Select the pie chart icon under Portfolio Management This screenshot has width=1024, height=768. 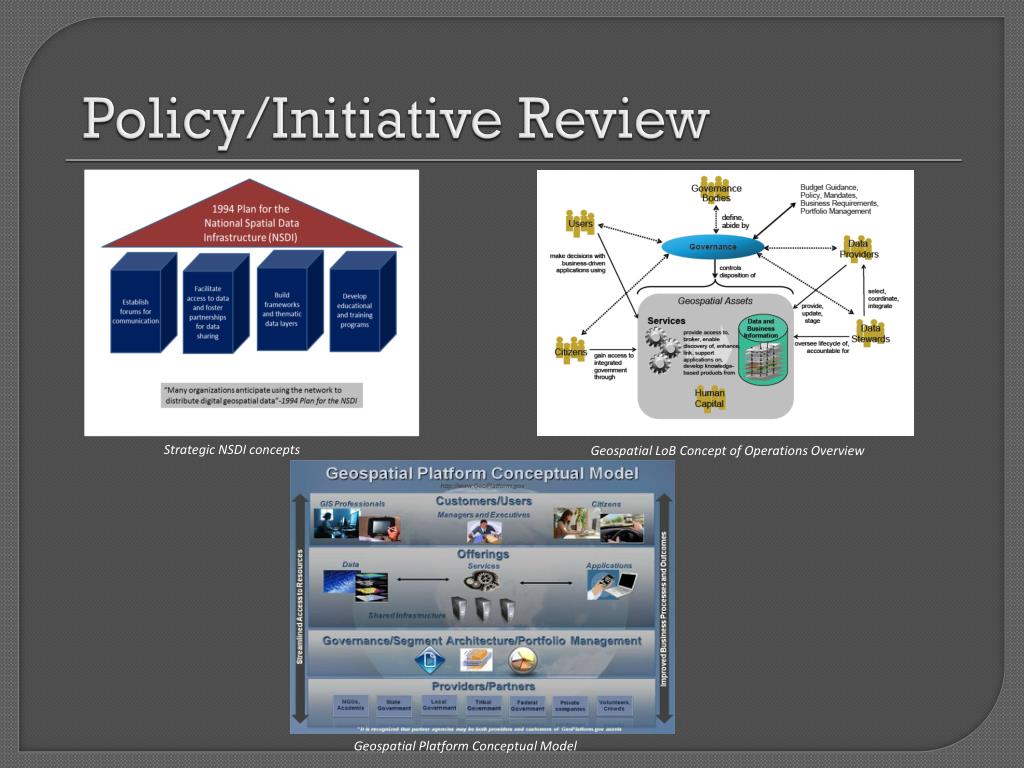523,660
